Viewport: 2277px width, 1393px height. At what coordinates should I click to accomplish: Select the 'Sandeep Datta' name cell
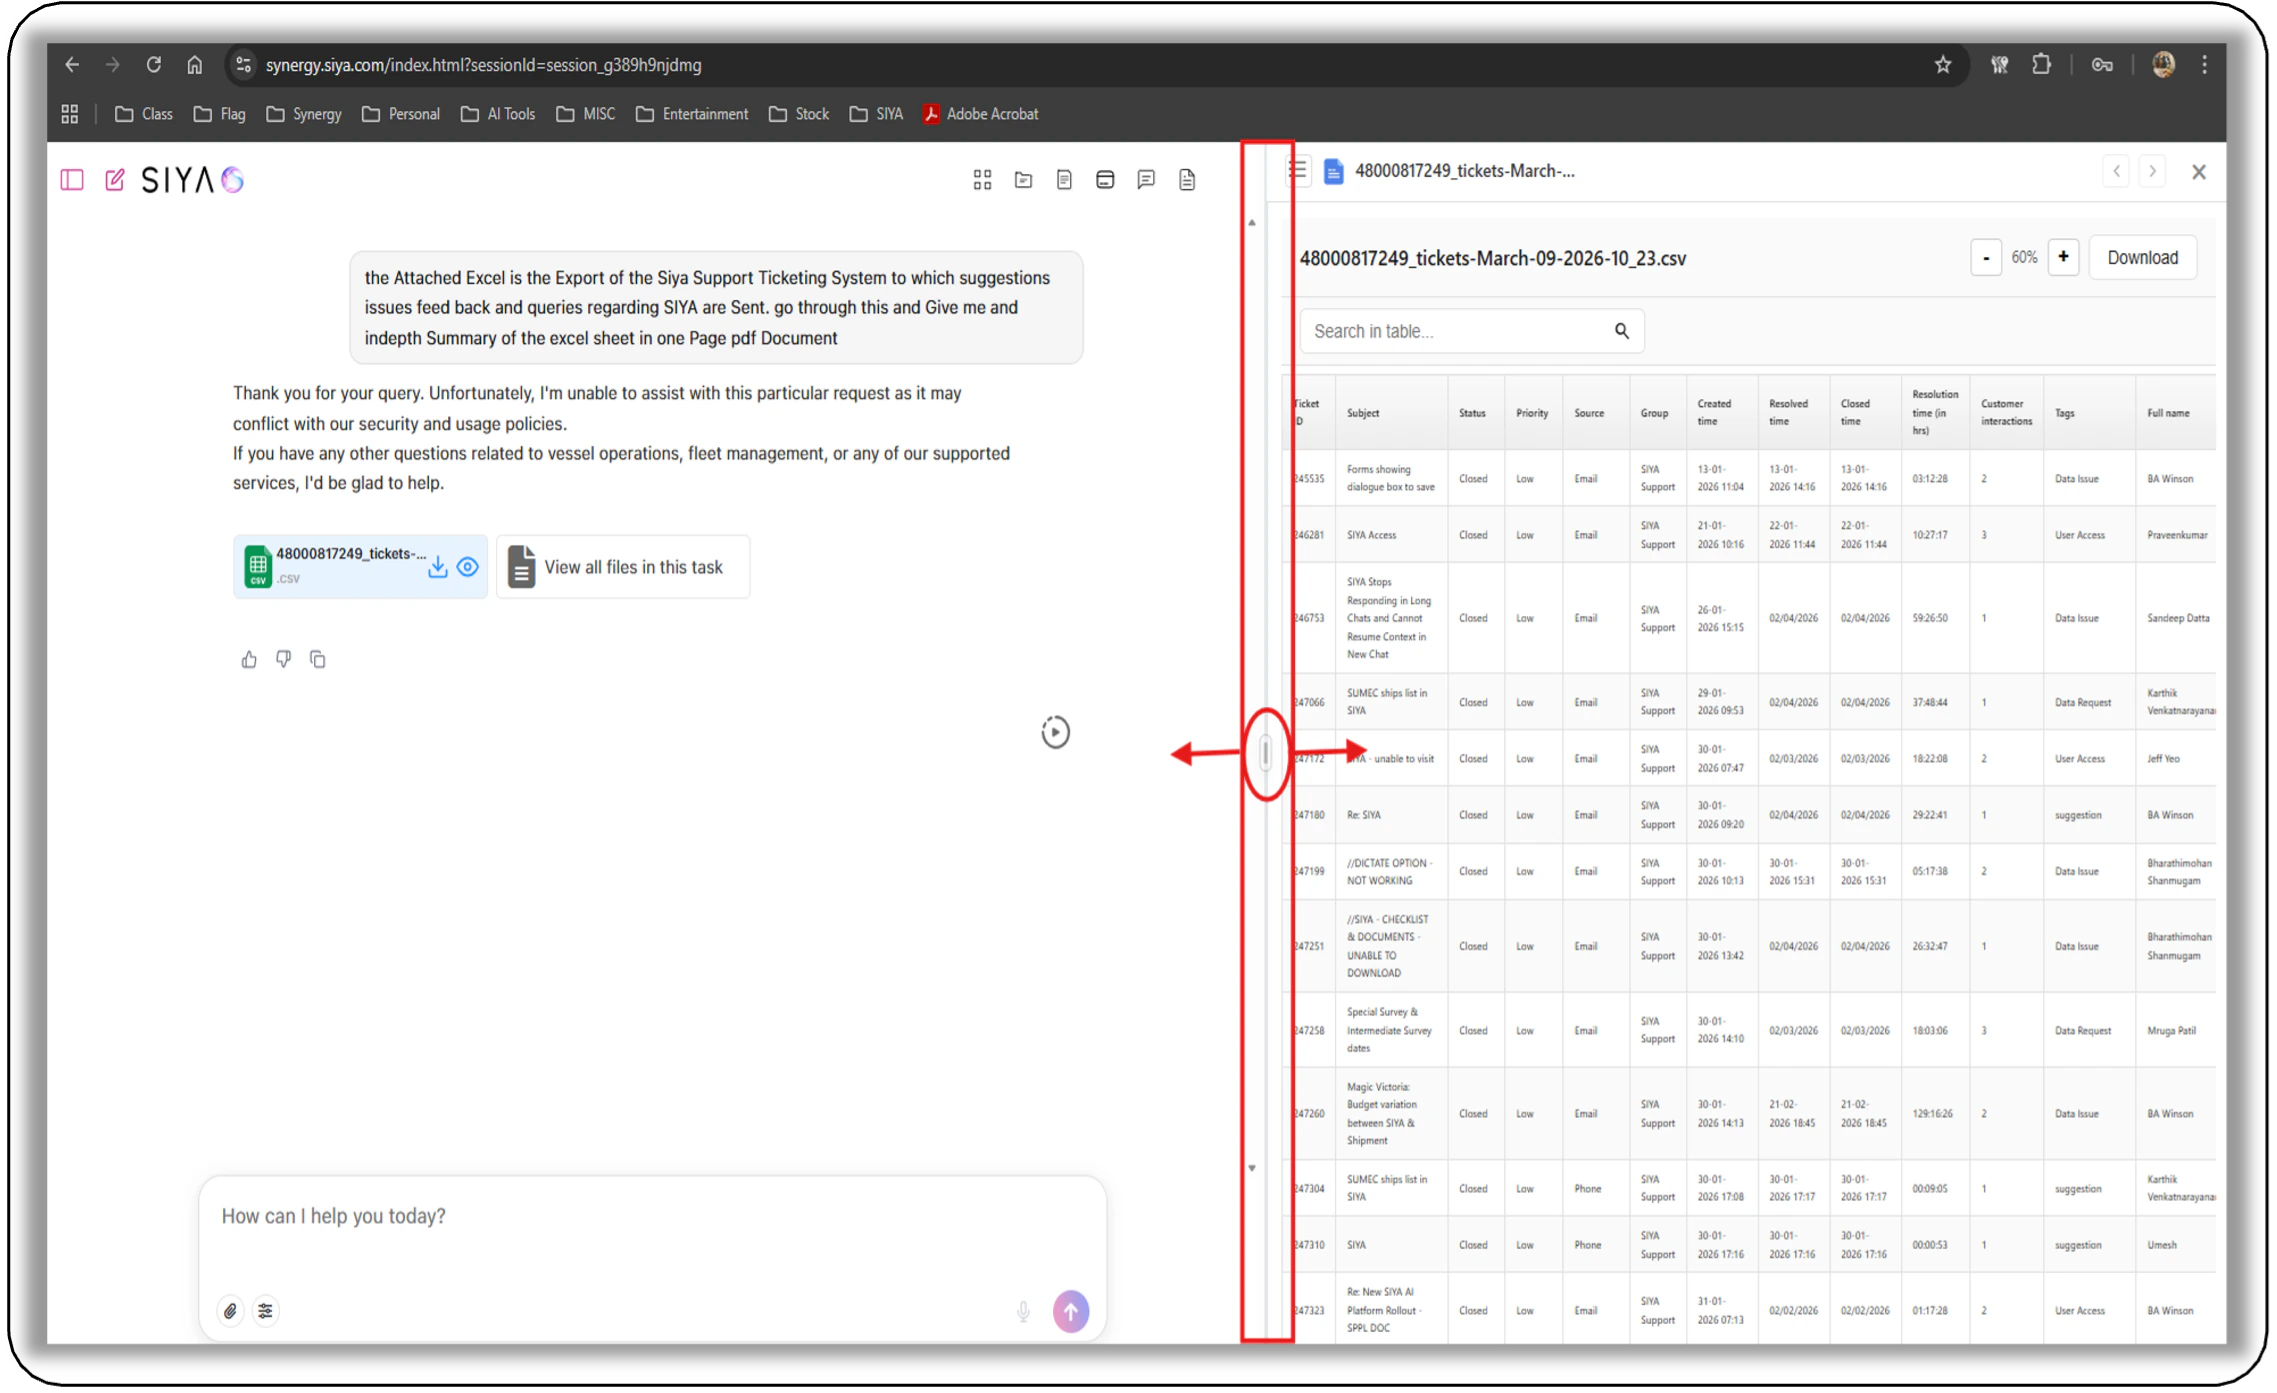pos(2178,618)
